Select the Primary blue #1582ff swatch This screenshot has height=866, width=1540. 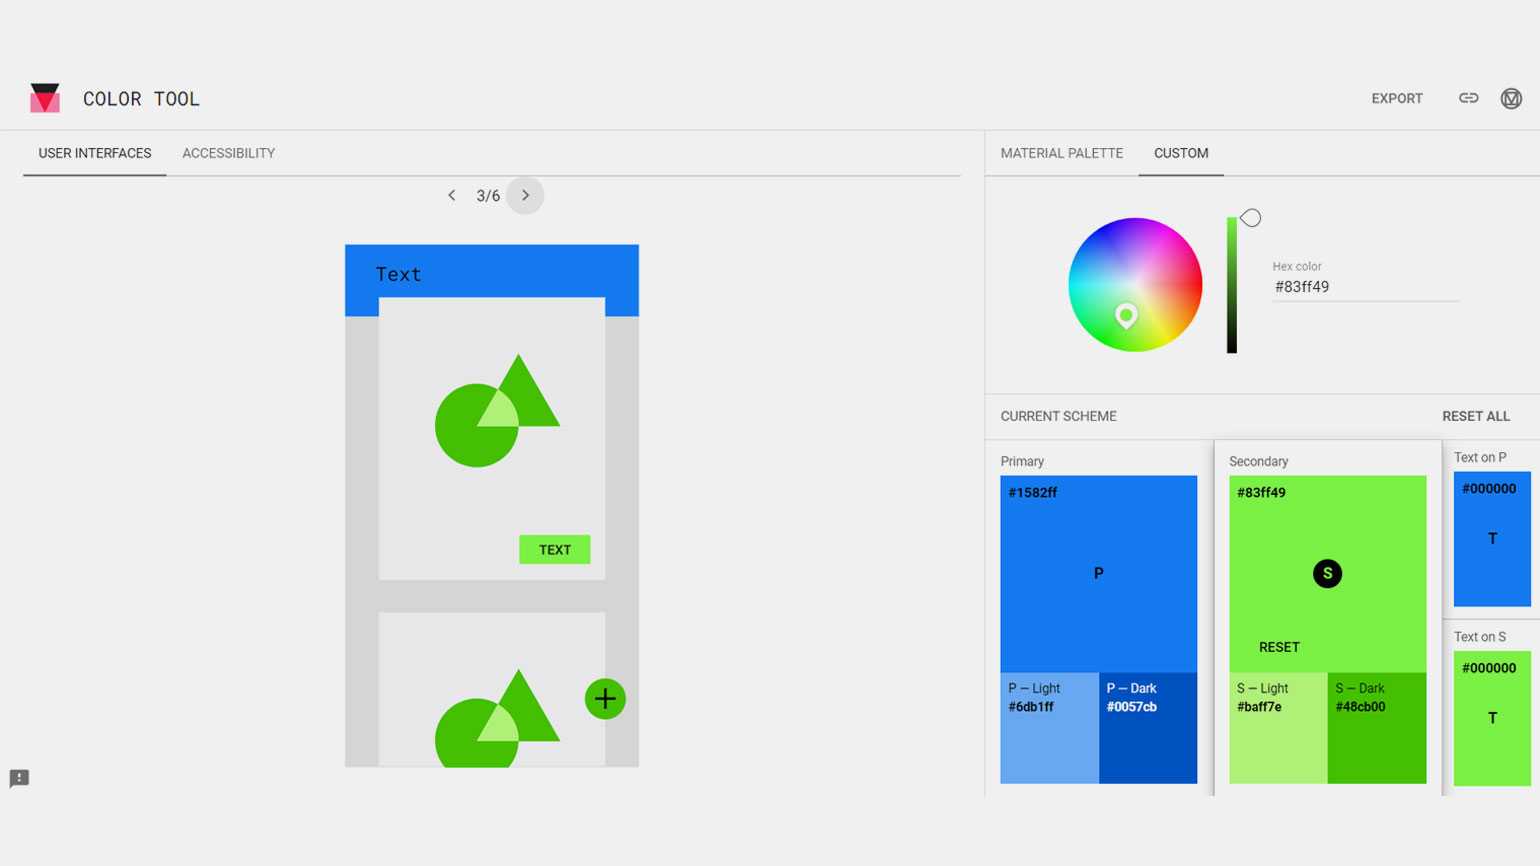[x=1098, y=573]
